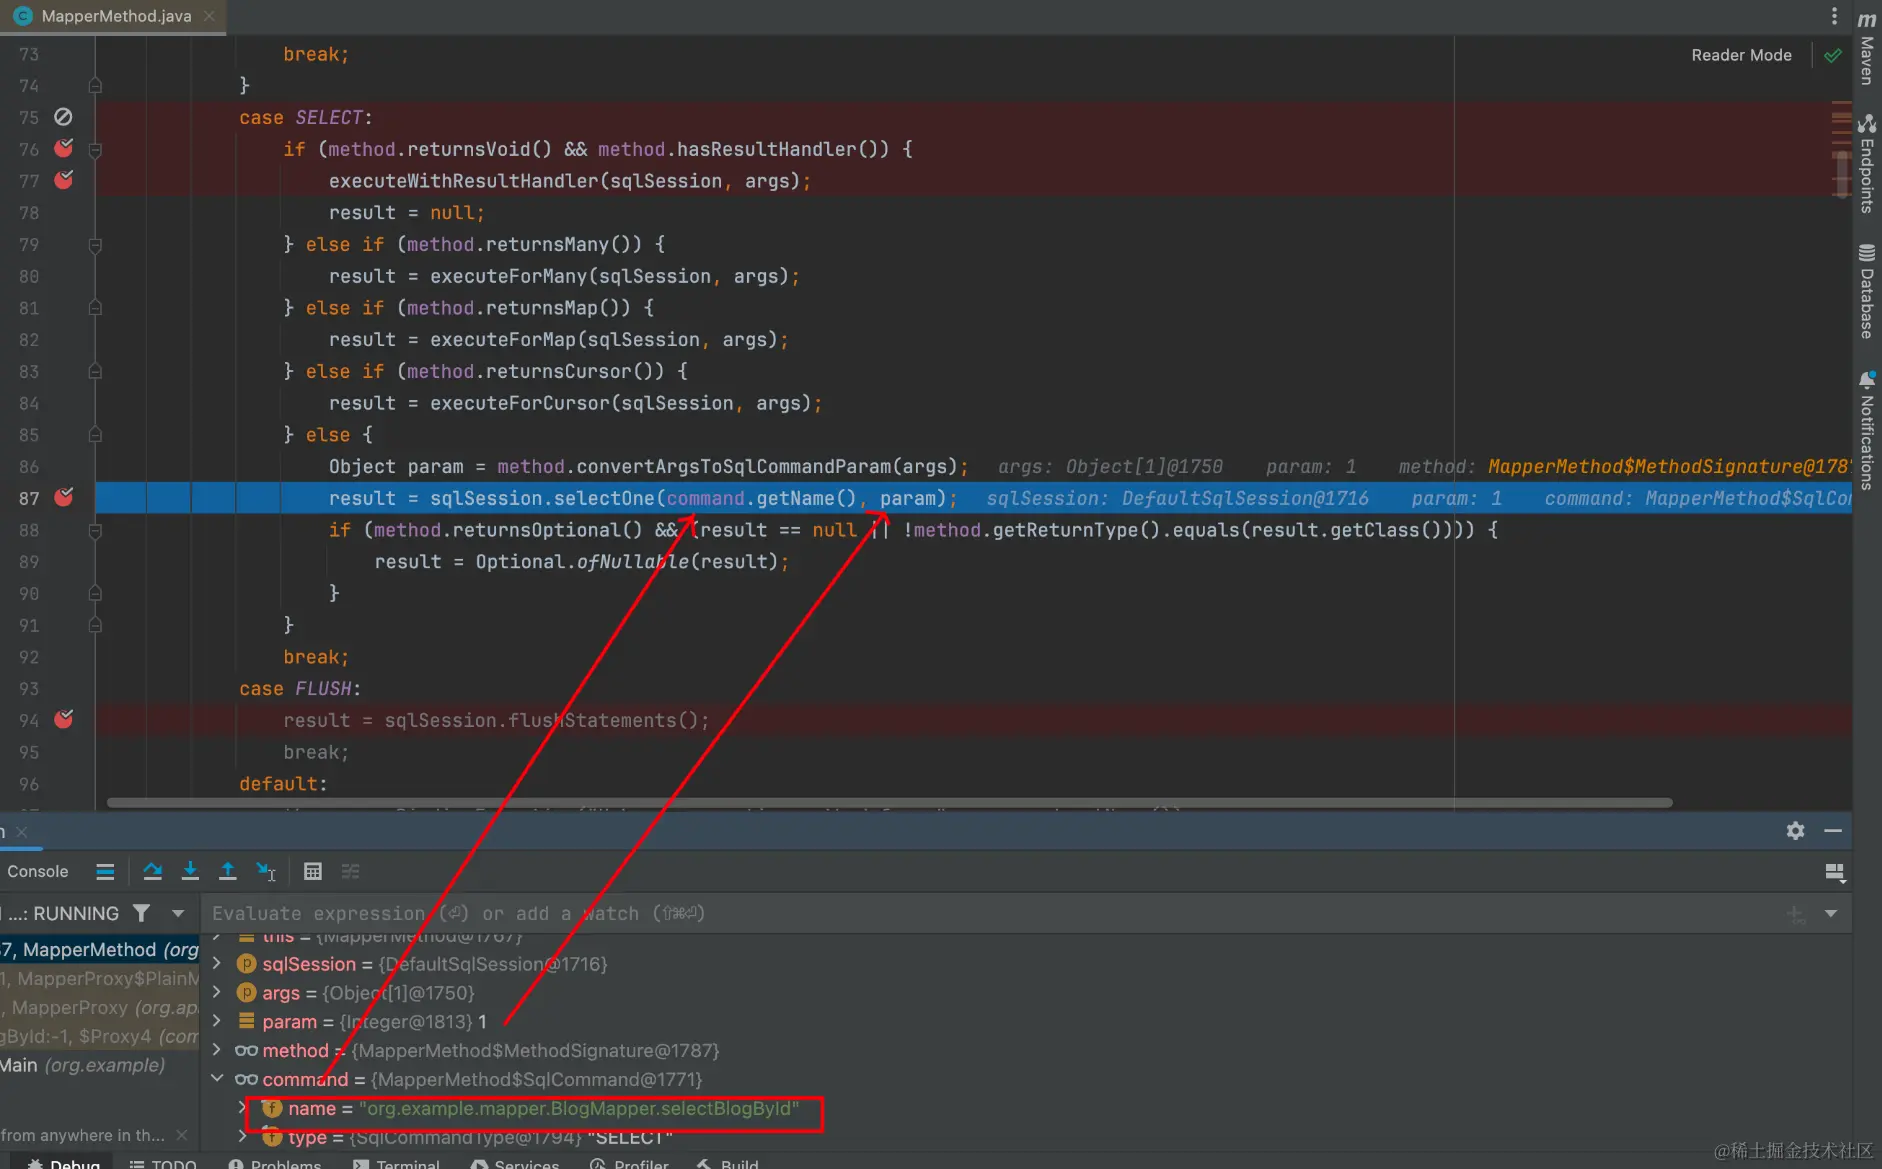Click the 'case FLUSH:' line of code
The width and height of the screenshot is (1882, 1169).
(300, 688)
